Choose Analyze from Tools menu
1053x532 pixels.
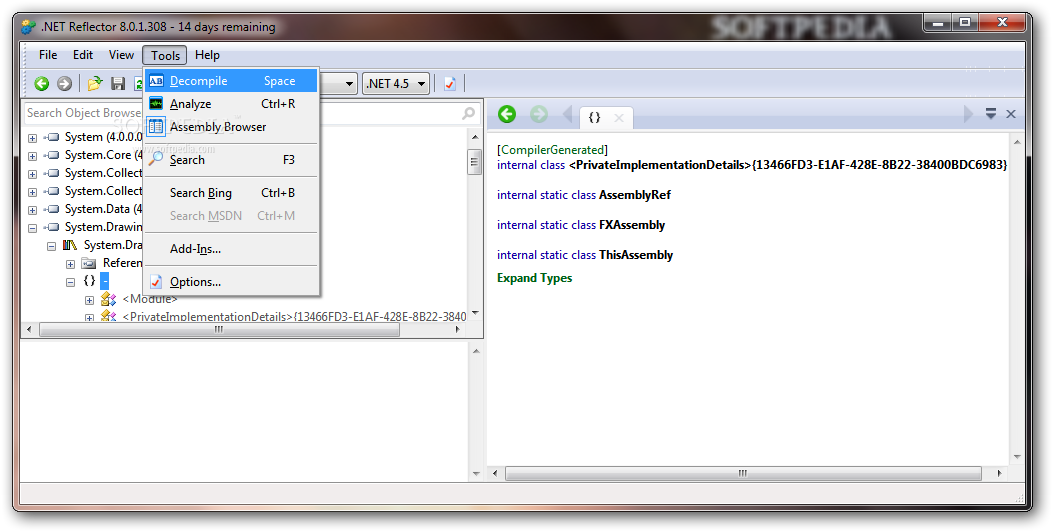[x=232, y=103]
